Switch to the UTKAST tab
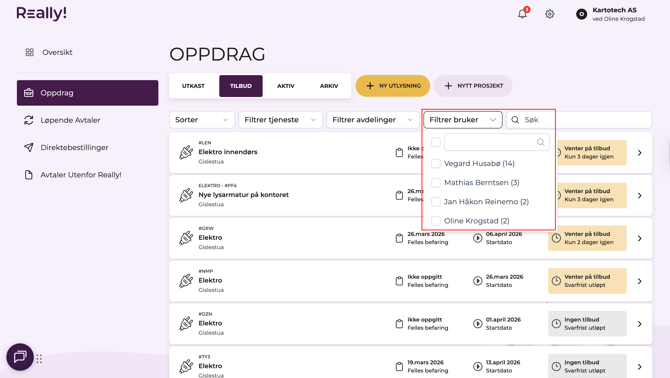Screen dimensions: 670x378 (193, 86)
